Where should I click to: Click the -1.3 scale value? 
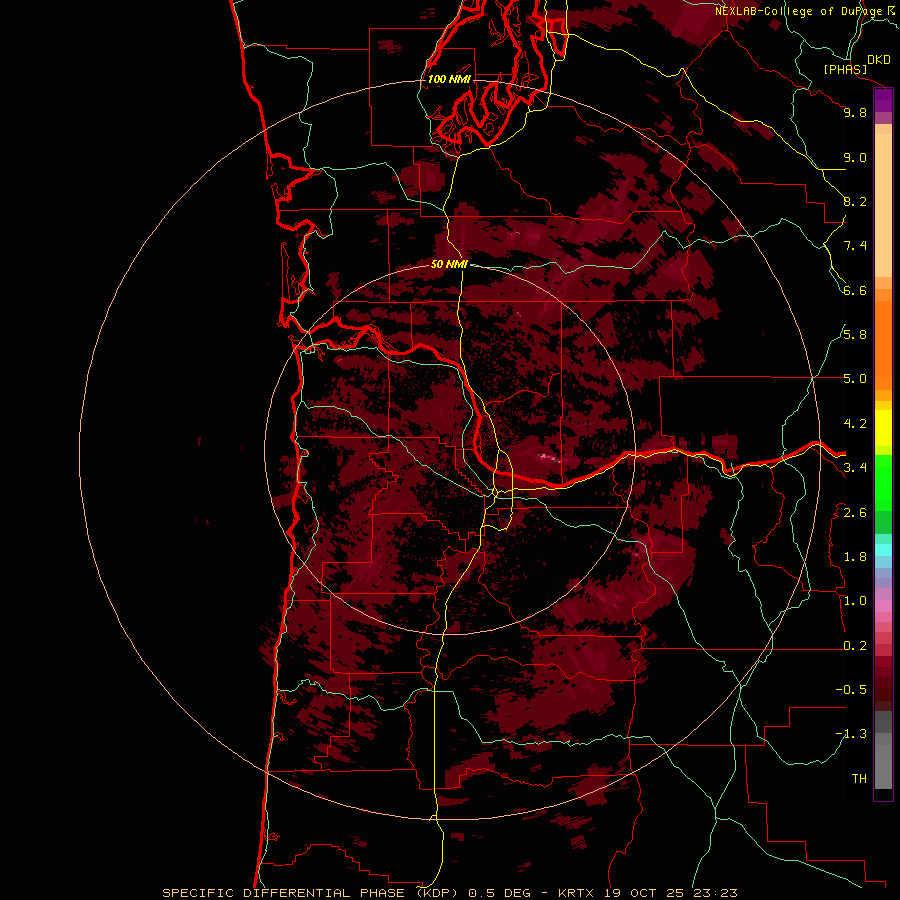[x=851, y=734]
